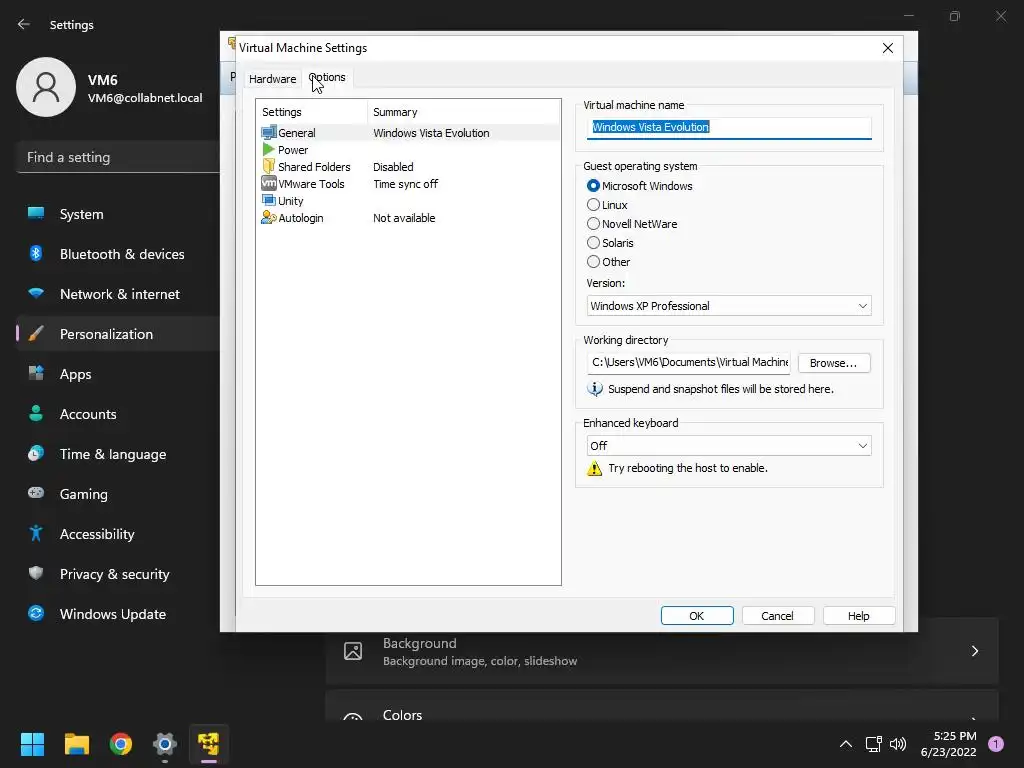Close the Virtual Machine Settings dialog
The image size is (1024, 768).
point(888,48)
